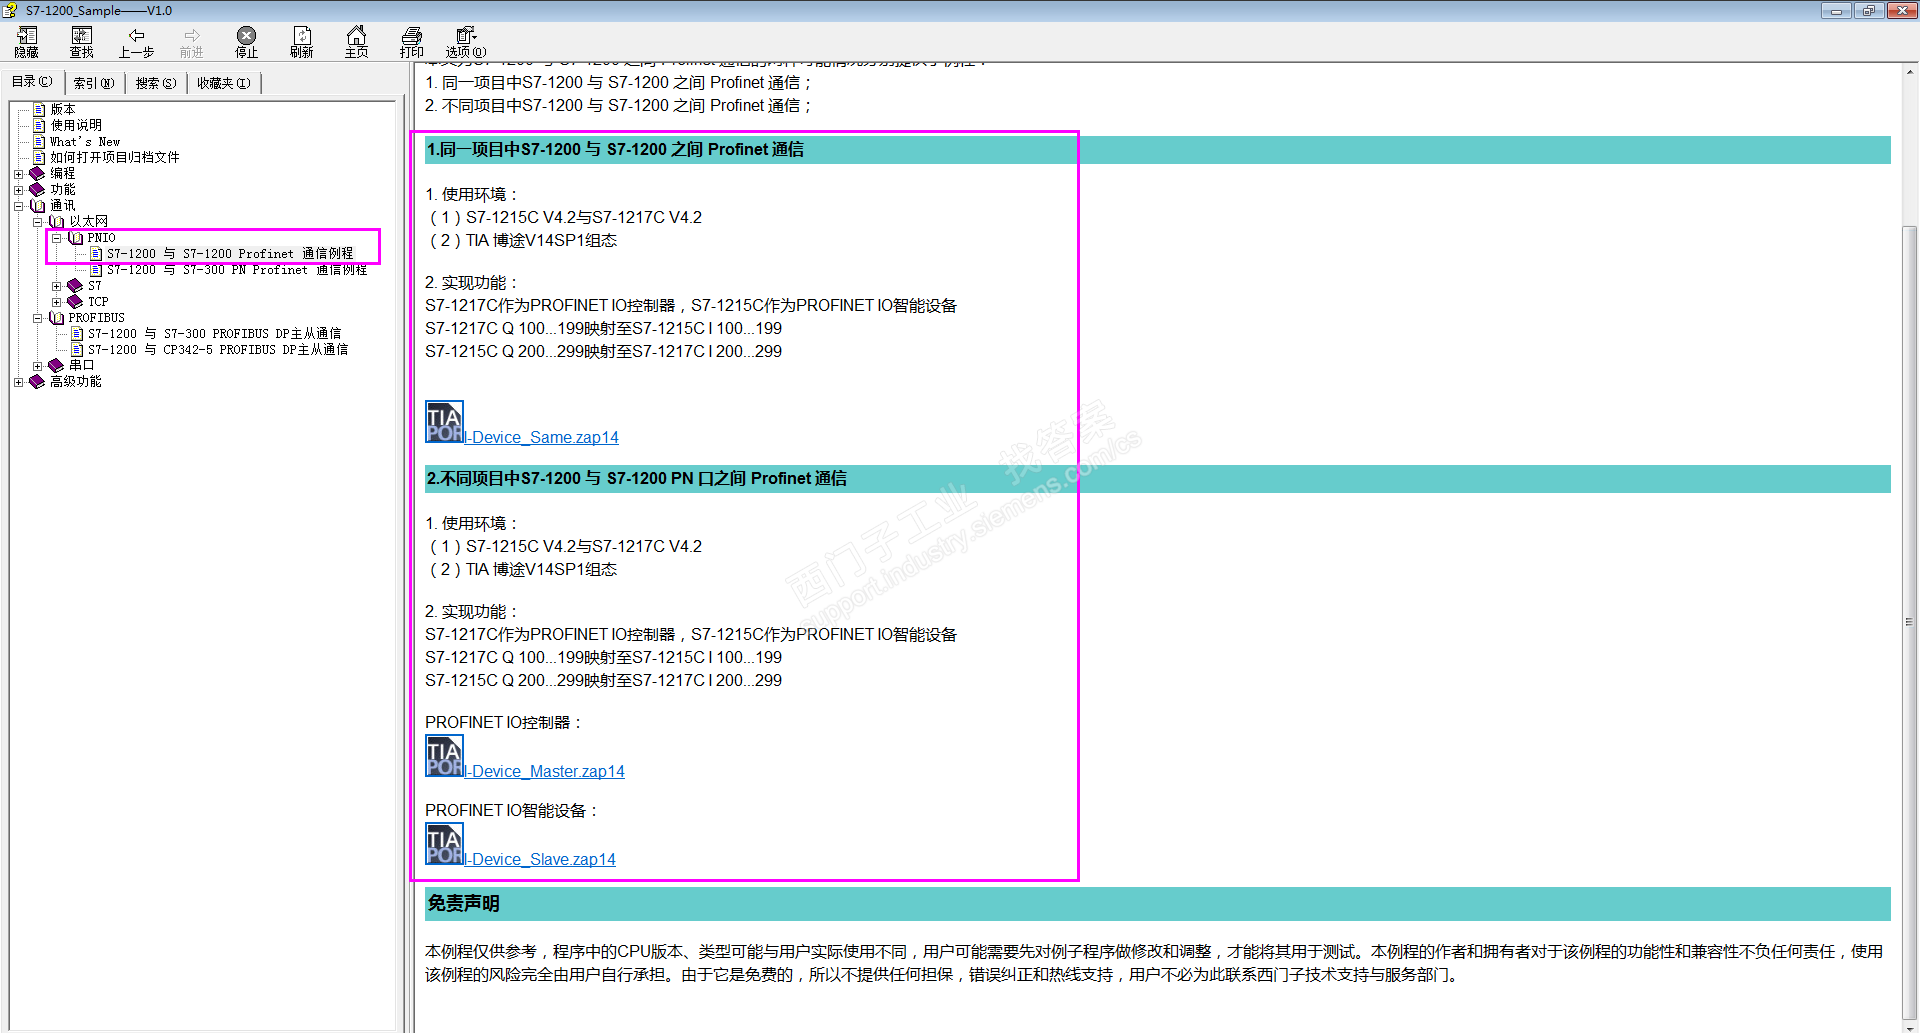The width and height of the screenshot is (1920, 1033).
Task: Click the open book icon next to PROFIBUS
Action: tap(57, 317)
